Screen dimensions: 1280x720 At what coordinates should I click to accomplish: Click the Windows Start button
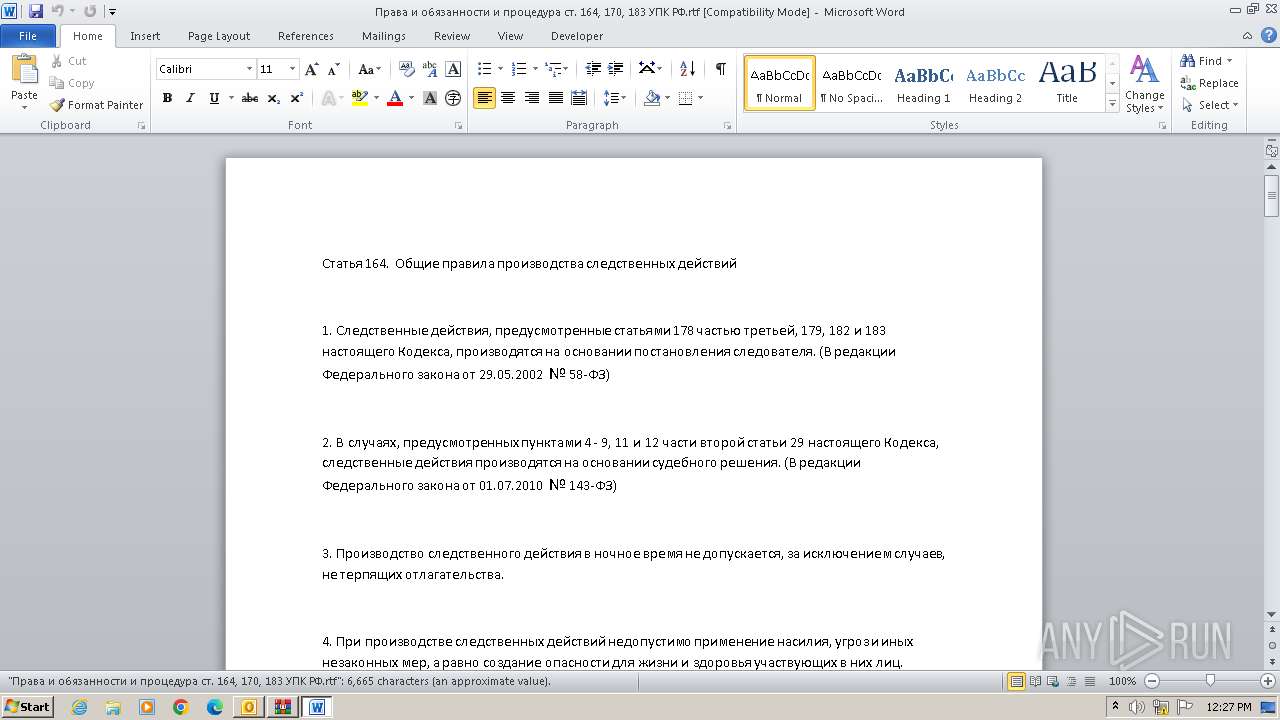click(x=28, y=707)
